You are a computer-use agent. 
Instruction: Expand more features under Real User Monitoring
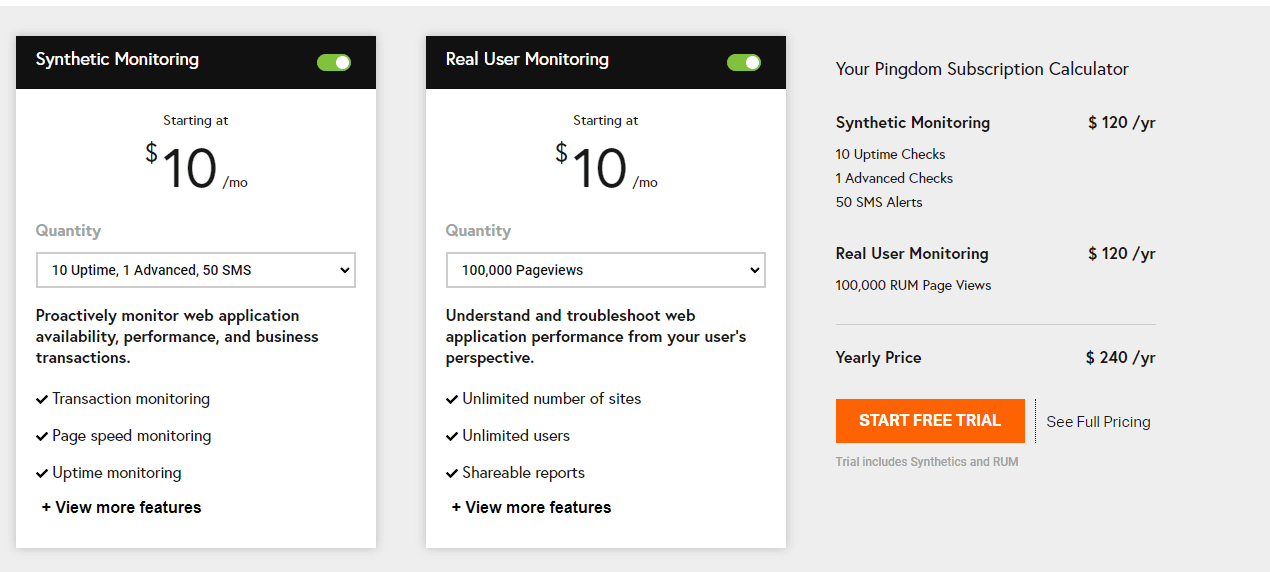531,507
